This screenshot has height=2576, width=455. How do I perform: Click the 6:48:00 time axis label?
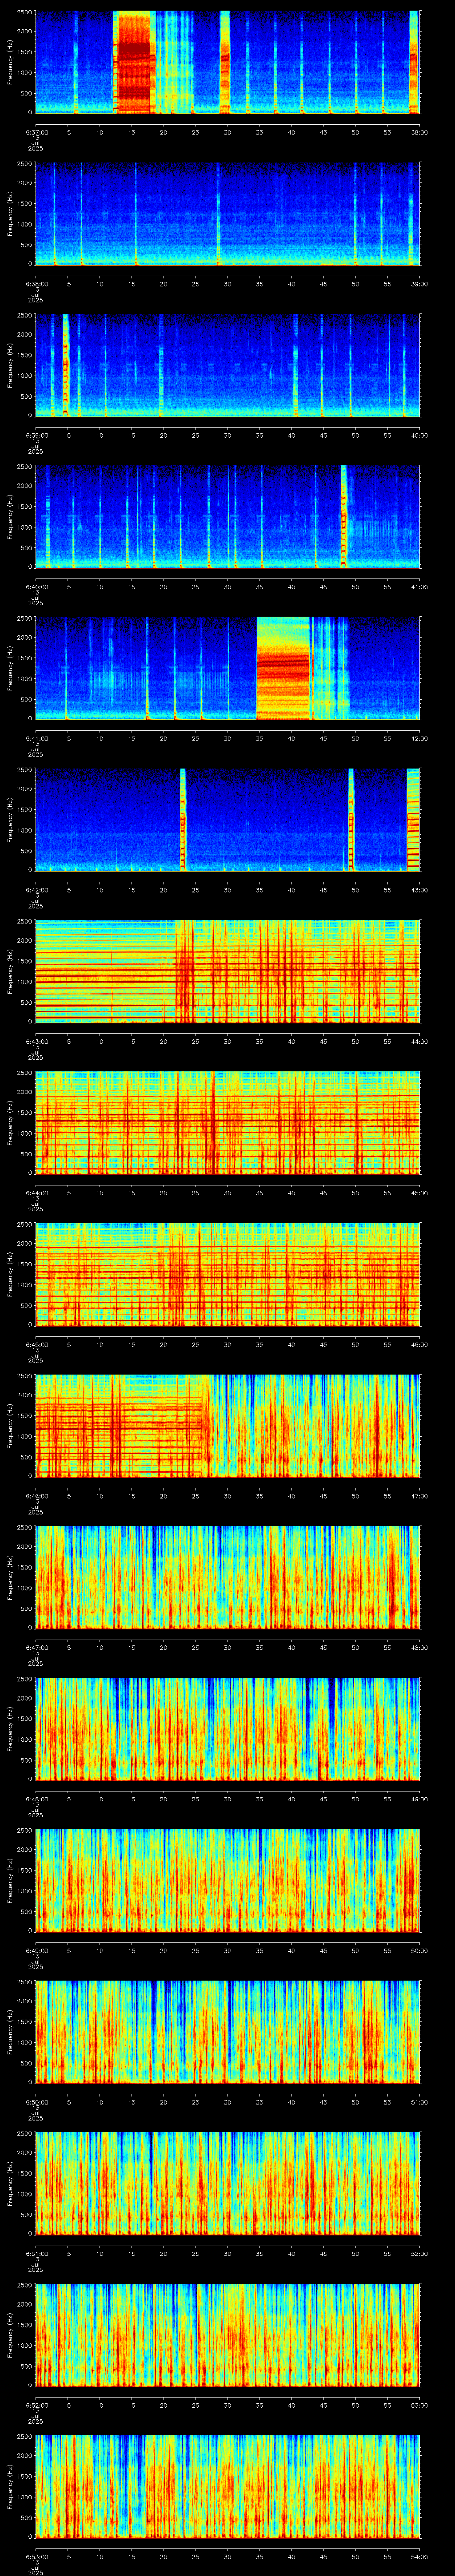pos(36,1799)
